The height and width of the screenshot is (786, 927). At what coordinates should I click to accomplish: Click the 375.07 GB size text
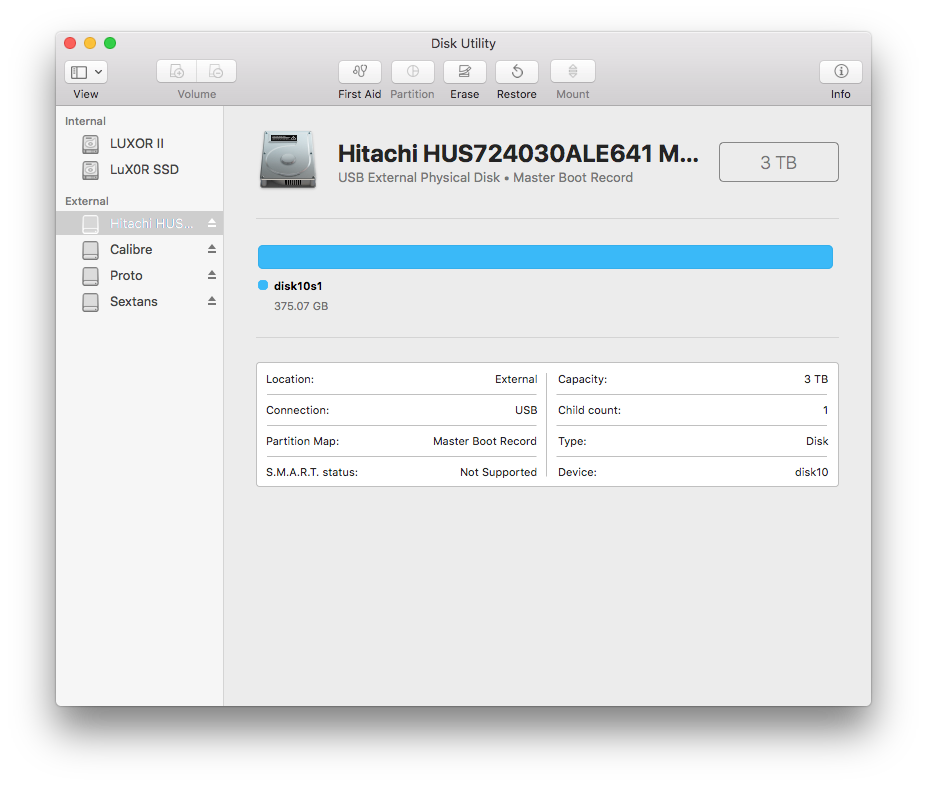(301, 306)
